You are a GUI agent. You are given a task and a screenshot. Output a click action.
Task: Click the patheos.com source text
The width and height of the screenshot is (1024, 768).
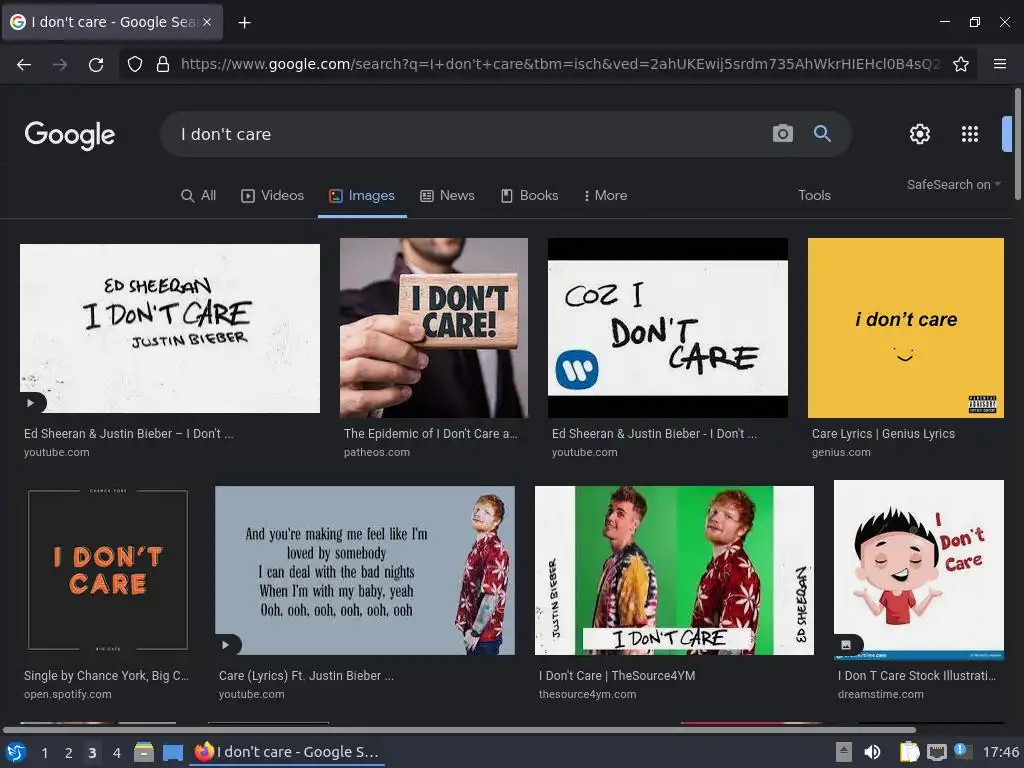(x=377, y=452)
